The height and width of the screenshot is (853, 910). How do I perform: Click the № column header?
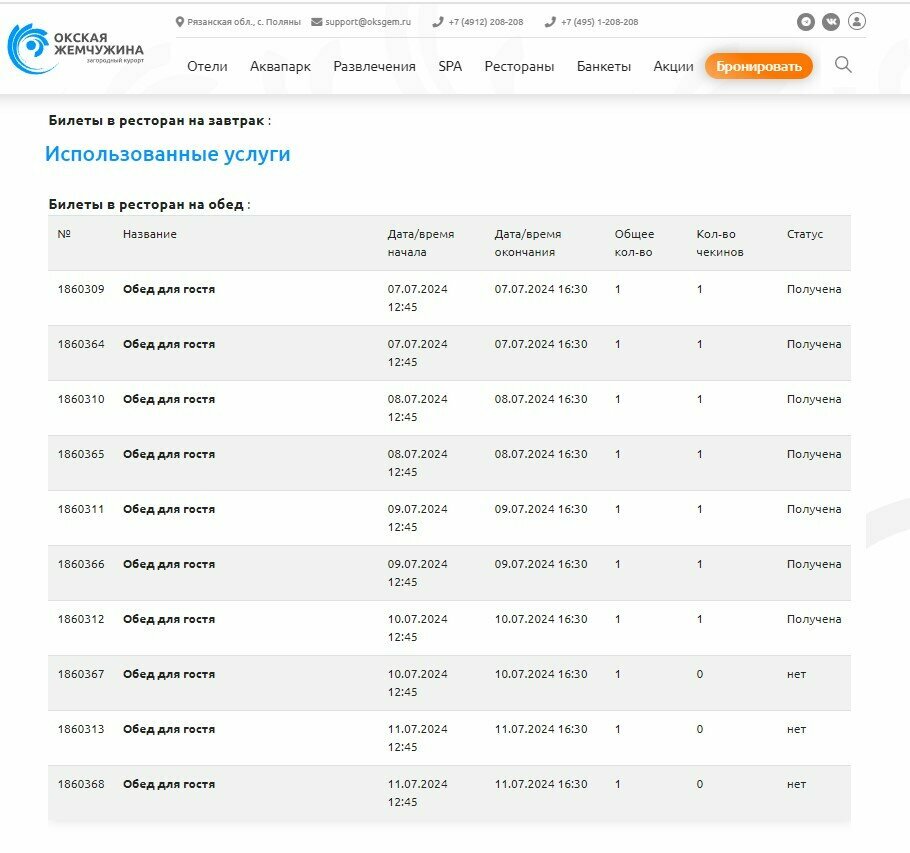pyautogui.click(x=64, y=234)
